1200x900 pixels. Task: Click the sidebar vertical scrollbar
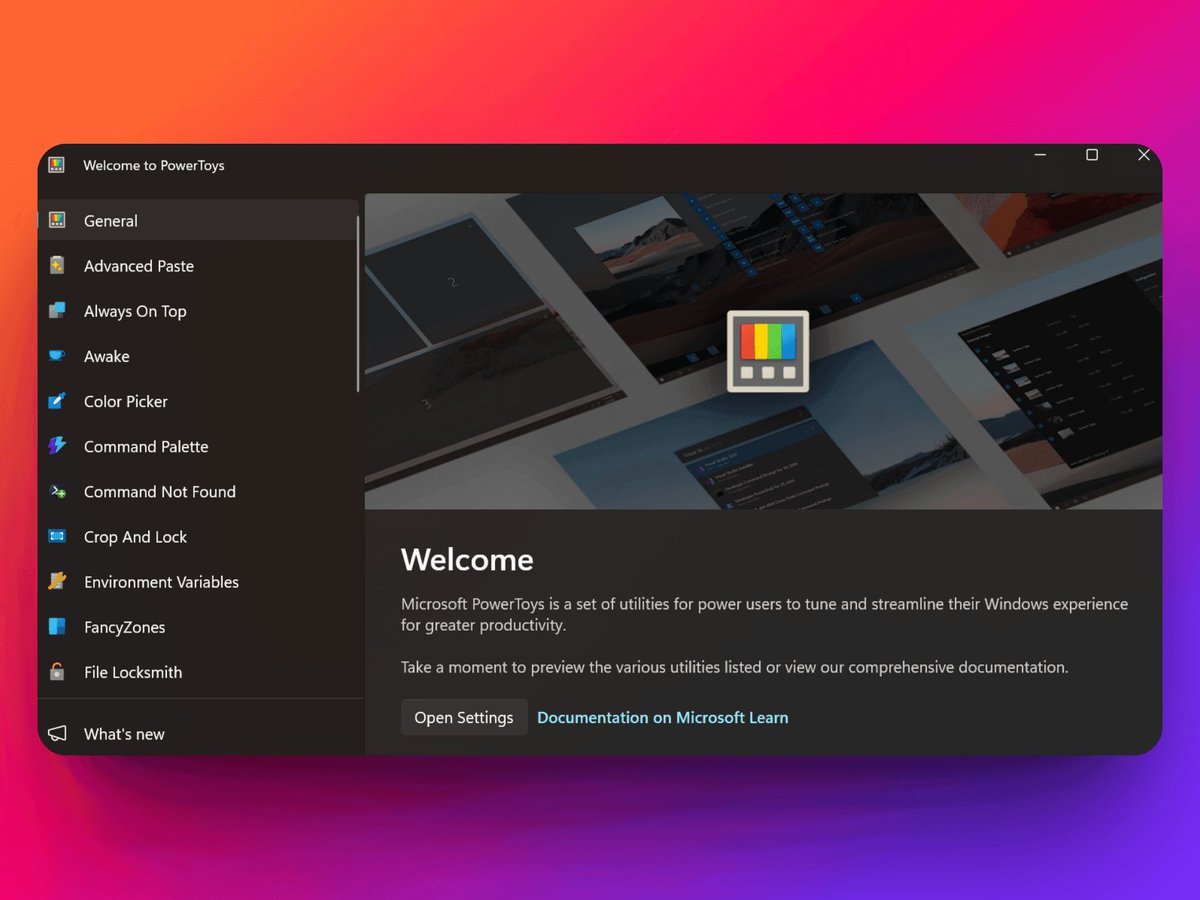pos(358,303)
